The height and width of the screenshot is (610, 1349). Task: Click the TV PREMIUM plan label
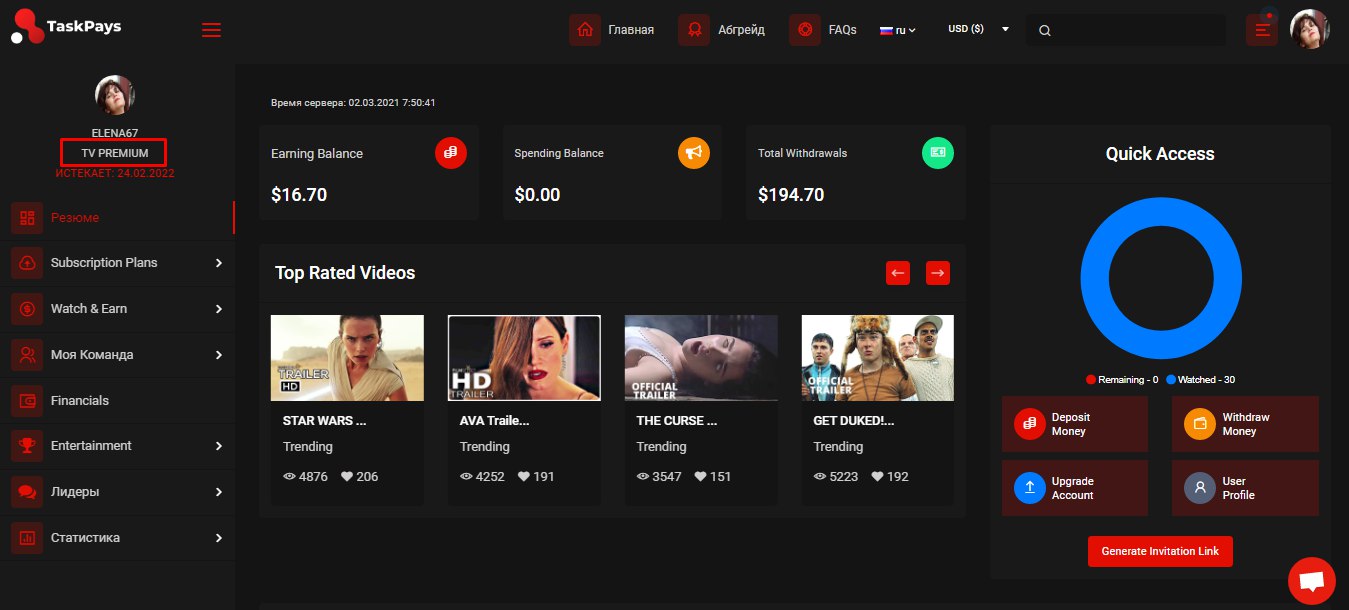pyautogui.click(x=115, y=153)
